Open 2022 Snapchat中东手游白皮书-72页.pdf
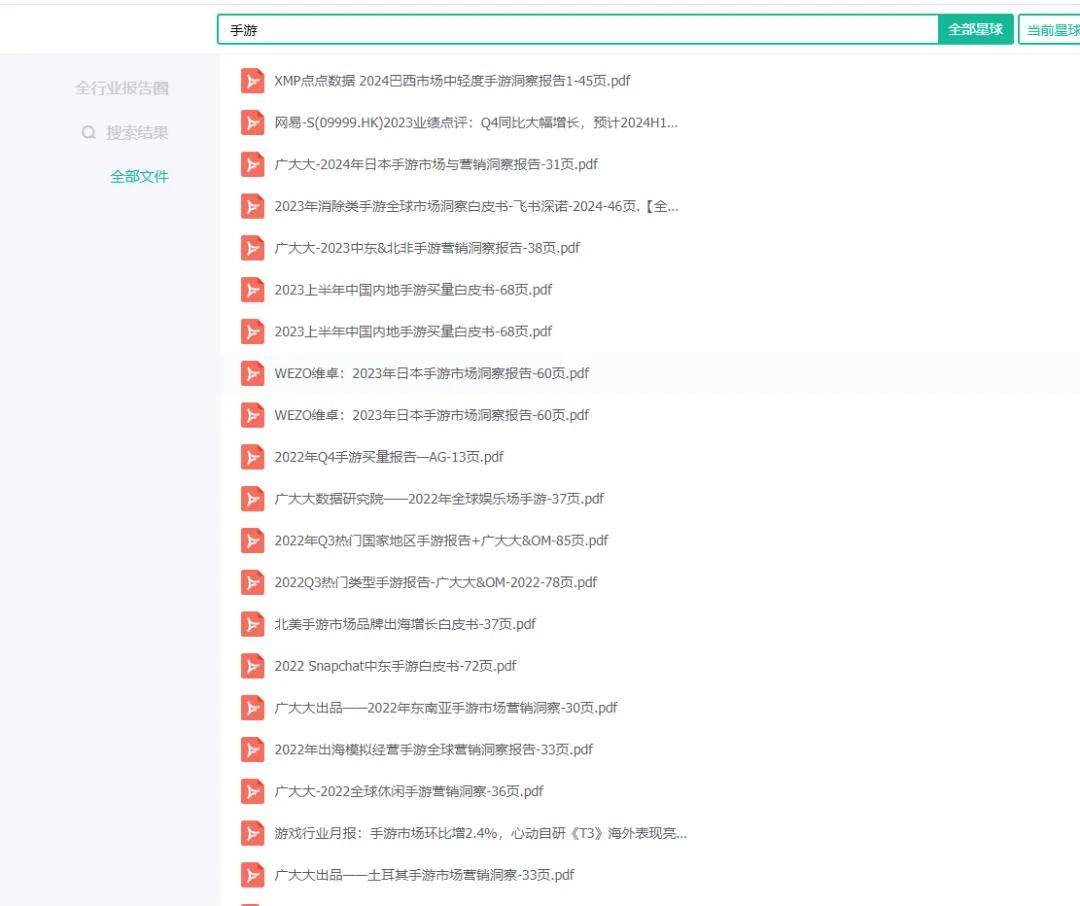The image size is (1080, 906). point(395,666)
